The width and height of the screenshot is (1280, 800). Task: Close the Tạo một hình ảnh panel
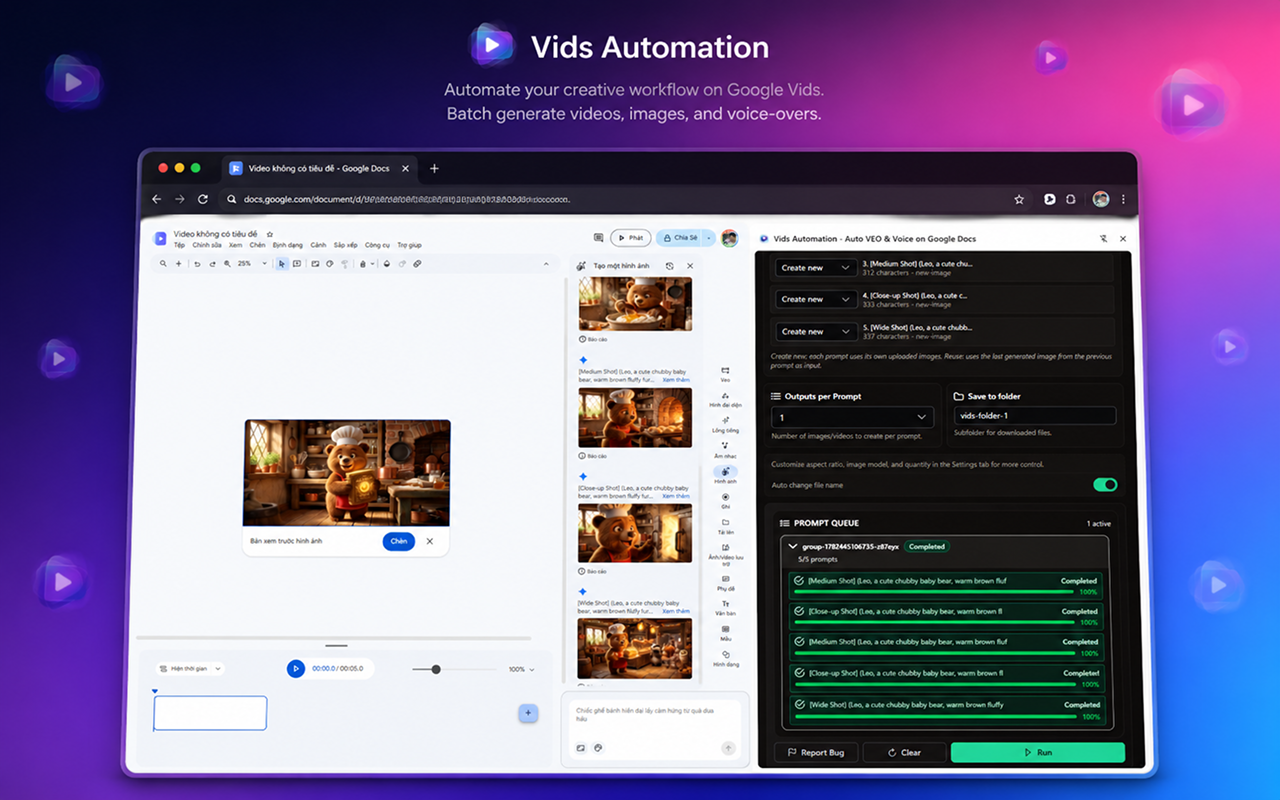tap(689, 266)
